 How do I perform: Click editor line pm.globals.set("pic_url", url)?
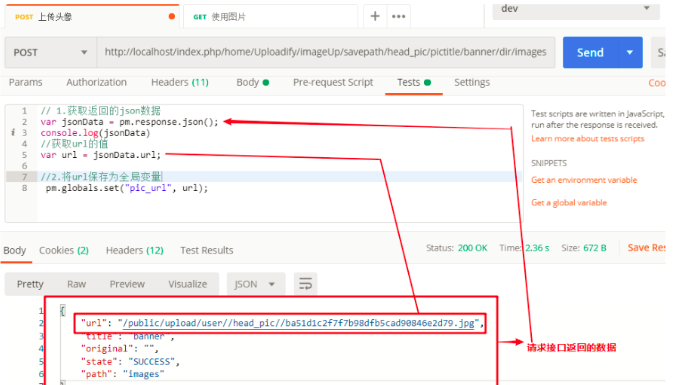pos(127,188)
